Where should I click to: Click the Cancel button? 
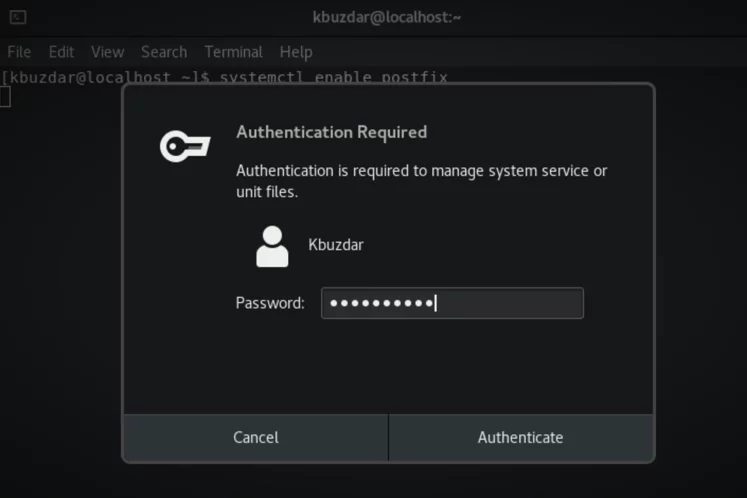(256, 437)
